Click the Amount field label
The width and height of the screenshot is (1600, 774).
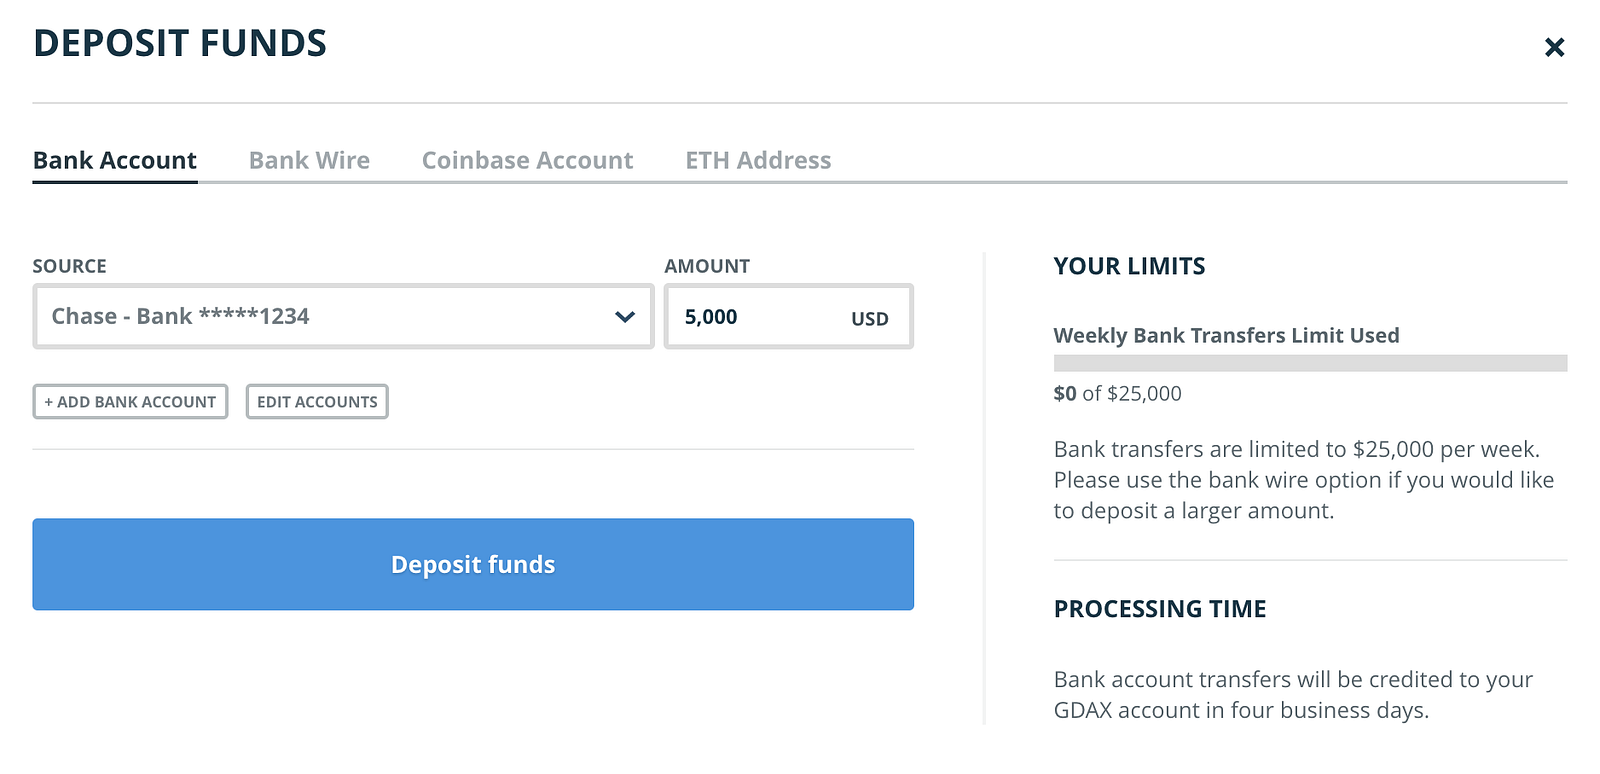pos(707,266)
